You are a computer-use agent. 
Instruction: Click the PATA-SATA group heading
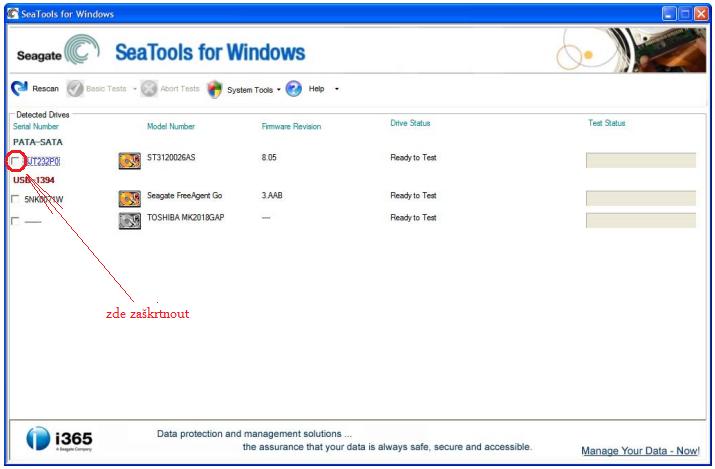[x=38, y=142]
